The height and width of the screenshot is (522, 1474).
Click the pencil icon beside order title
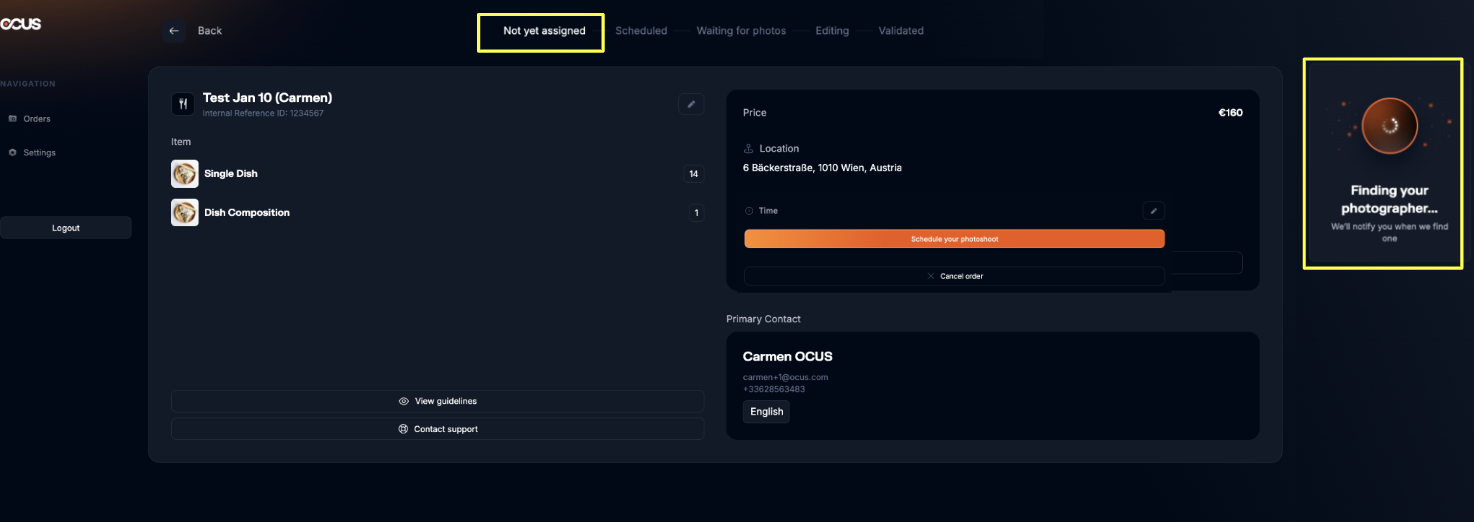tap(691, 104)
